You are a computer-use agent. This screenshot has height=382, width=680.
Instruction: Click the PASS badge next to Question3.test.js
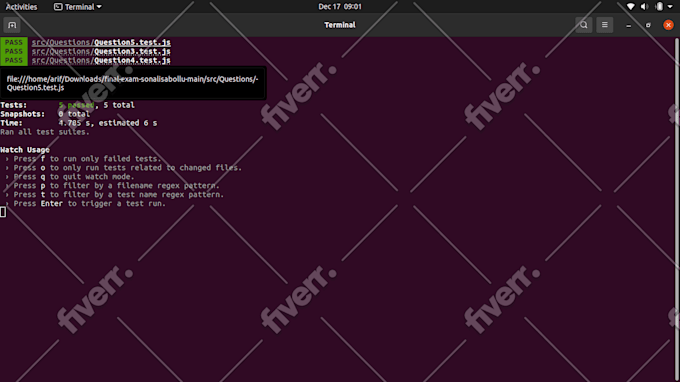point(14,51)
